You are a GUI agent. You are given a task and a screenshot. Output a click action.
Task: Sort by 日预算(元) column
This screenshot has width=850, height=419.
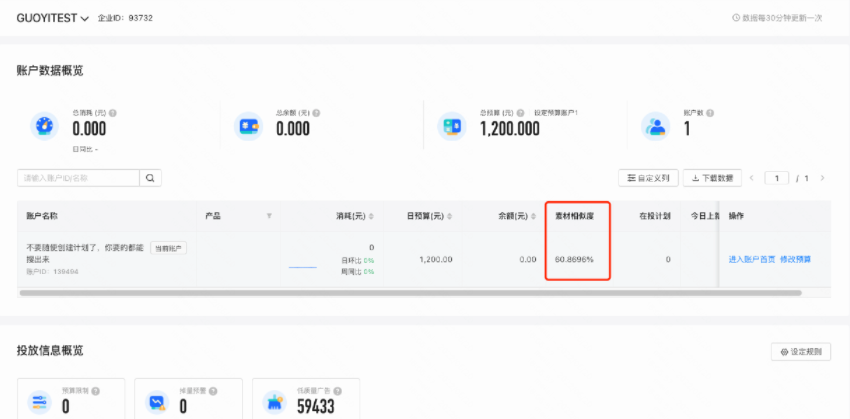447,216
